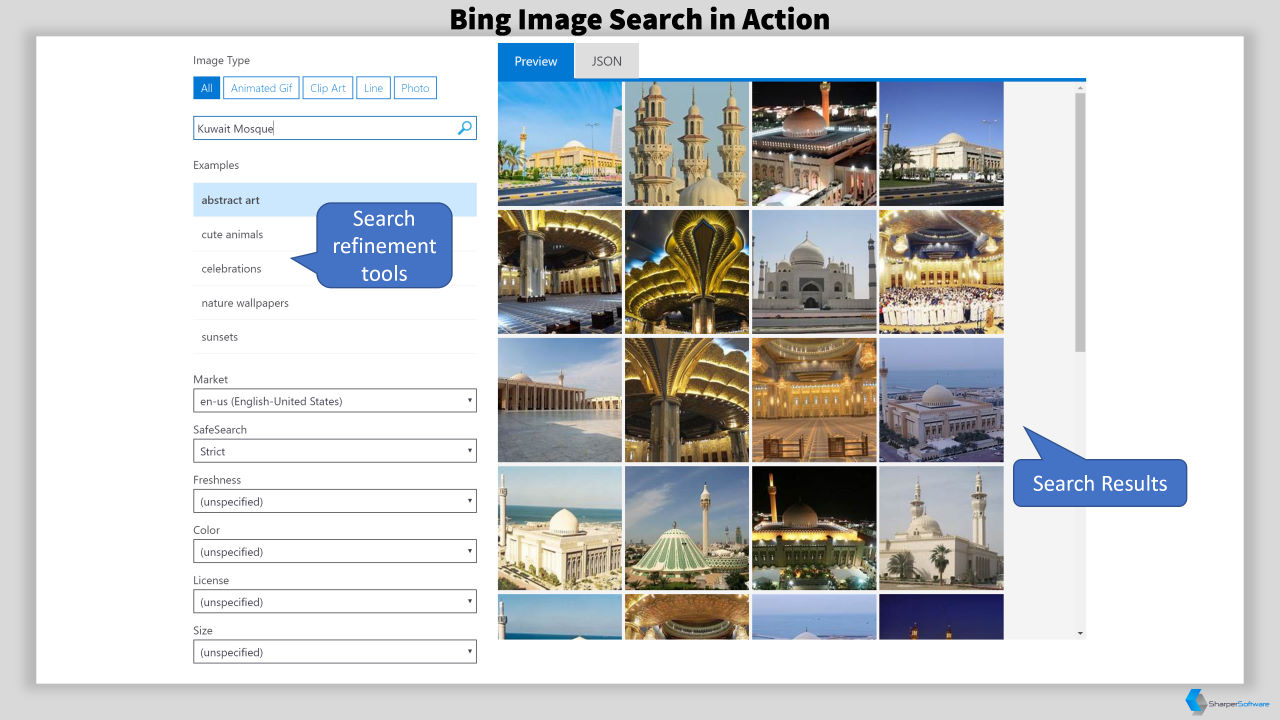Select the Line image type
The image size is (1280, 720).
[373, 88]
